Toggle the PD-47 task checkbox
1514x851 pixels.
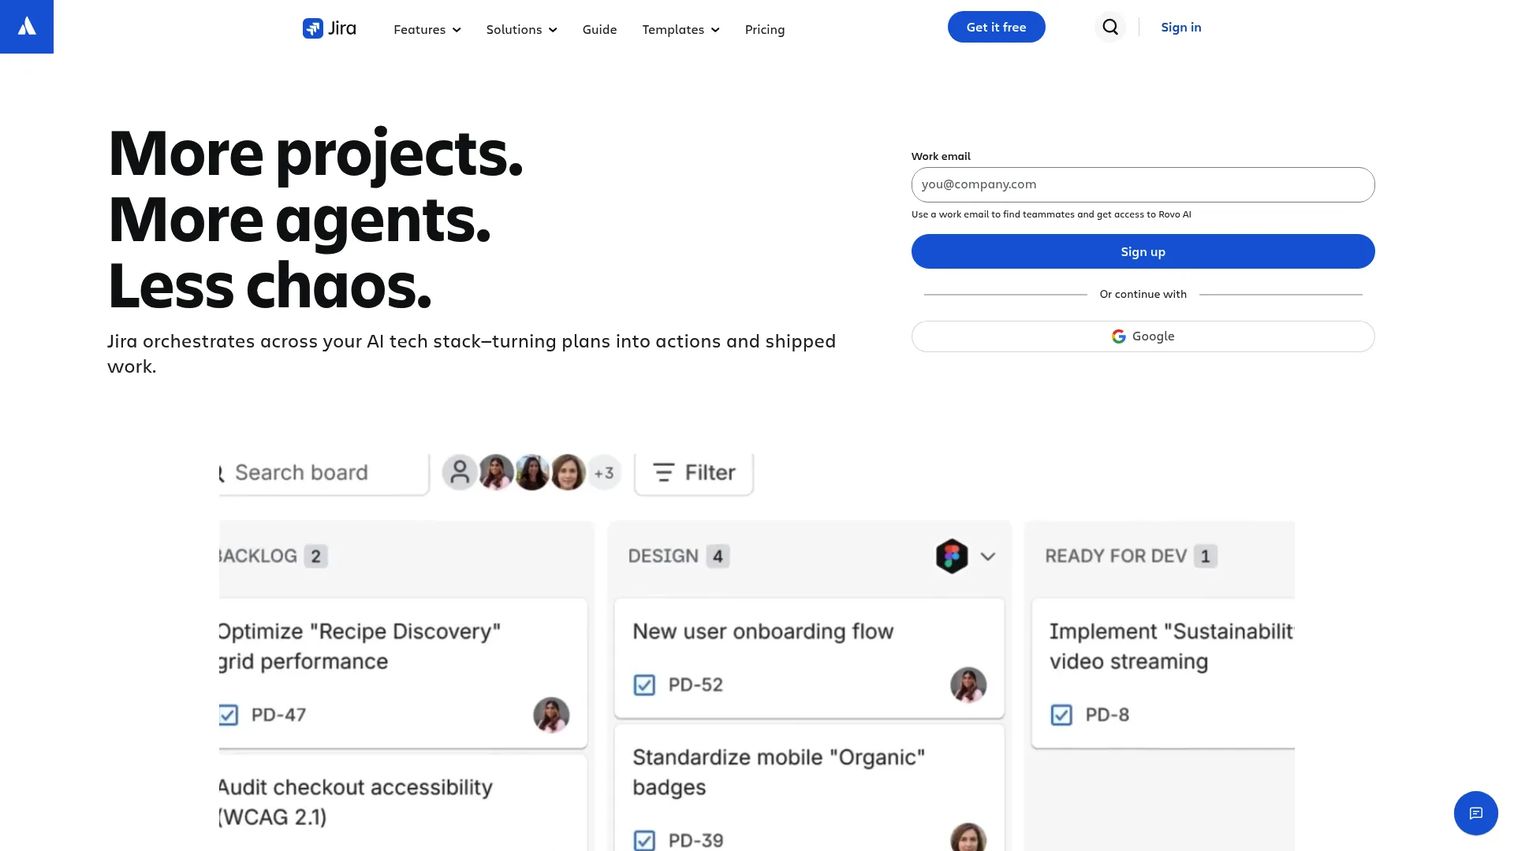[228, 715]
